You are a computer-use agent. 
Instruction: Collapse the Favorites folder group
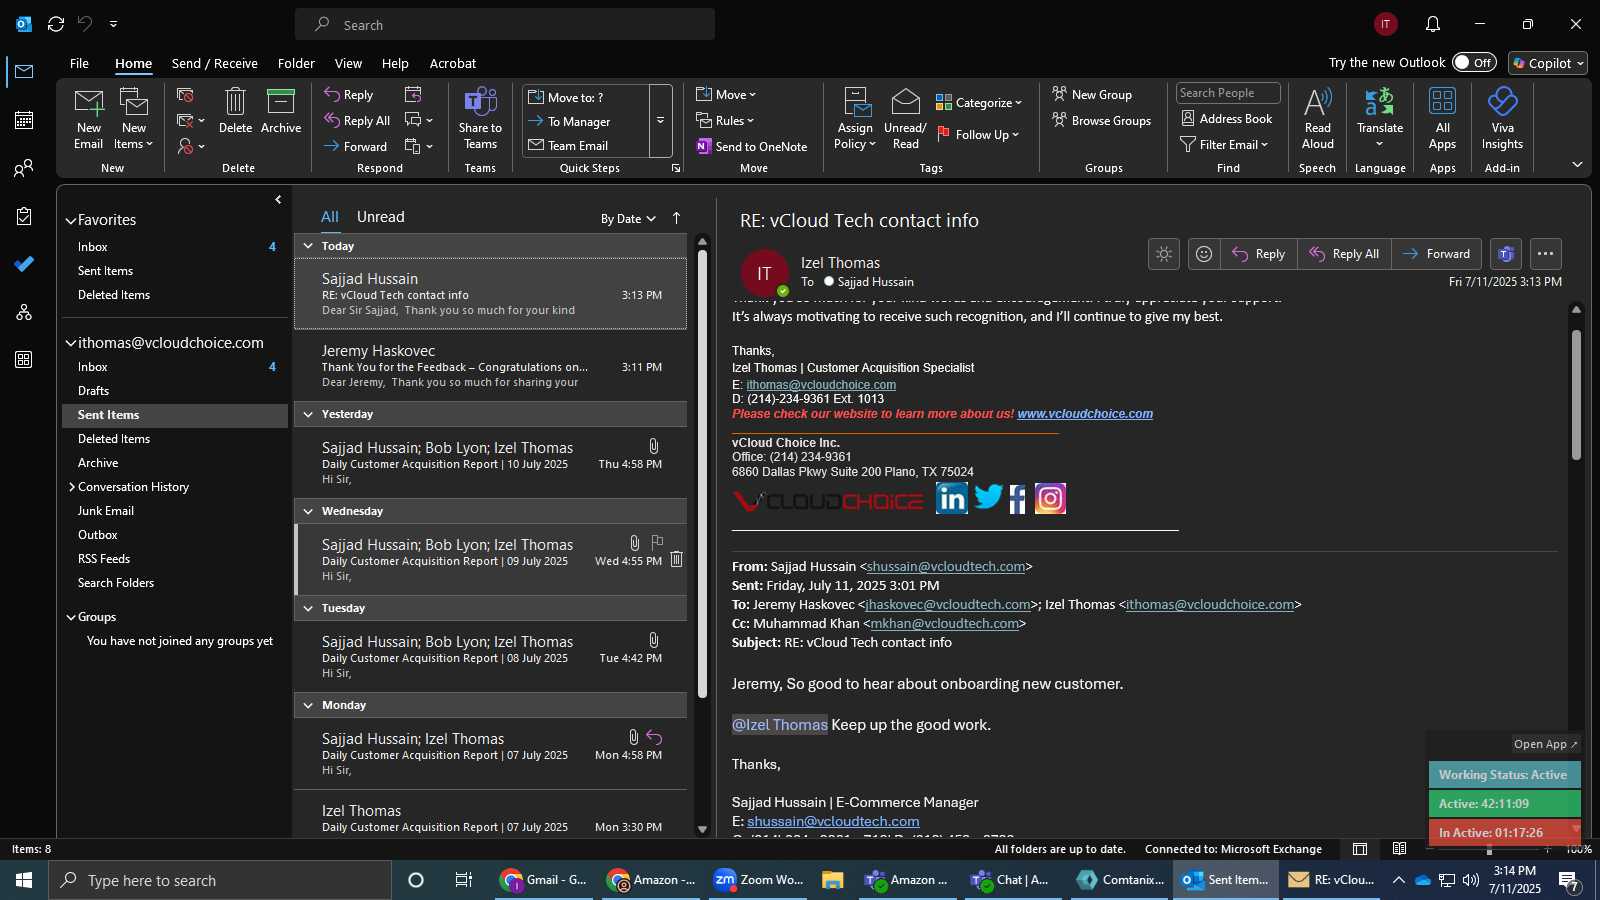(x=71, y=220)
